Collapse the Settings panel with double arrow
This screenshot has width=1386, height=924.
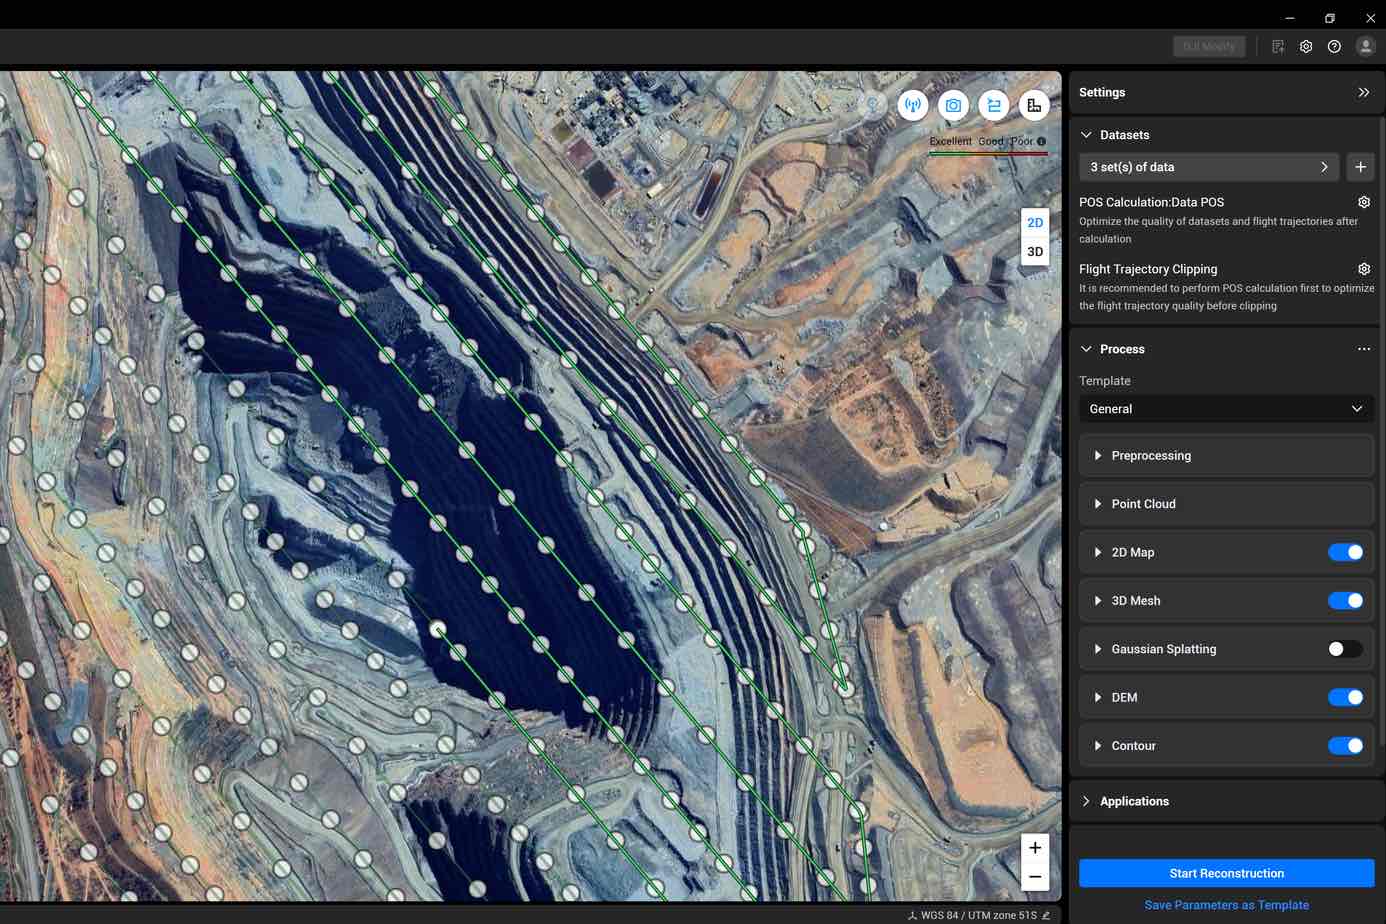[1363, 92]
